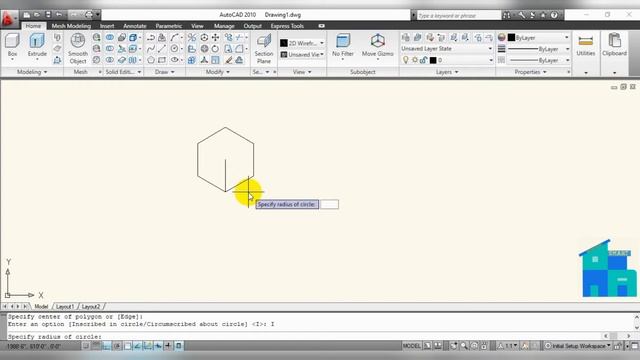Toggle Polar Tracking in status bar
Viewport: 640px width, 360px height.
pyautogui.click(x=117, y=346)
